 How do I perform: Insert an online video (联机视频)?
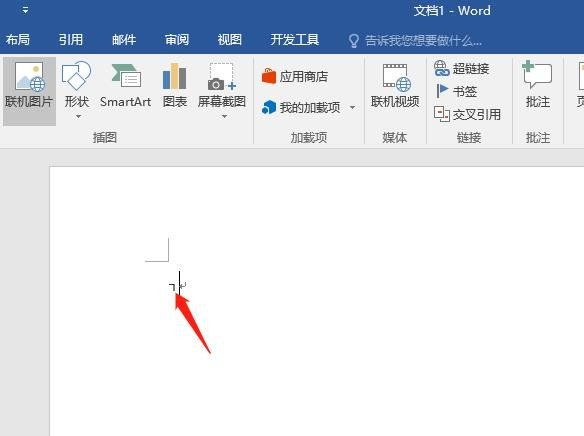click(x=395, y=86)
